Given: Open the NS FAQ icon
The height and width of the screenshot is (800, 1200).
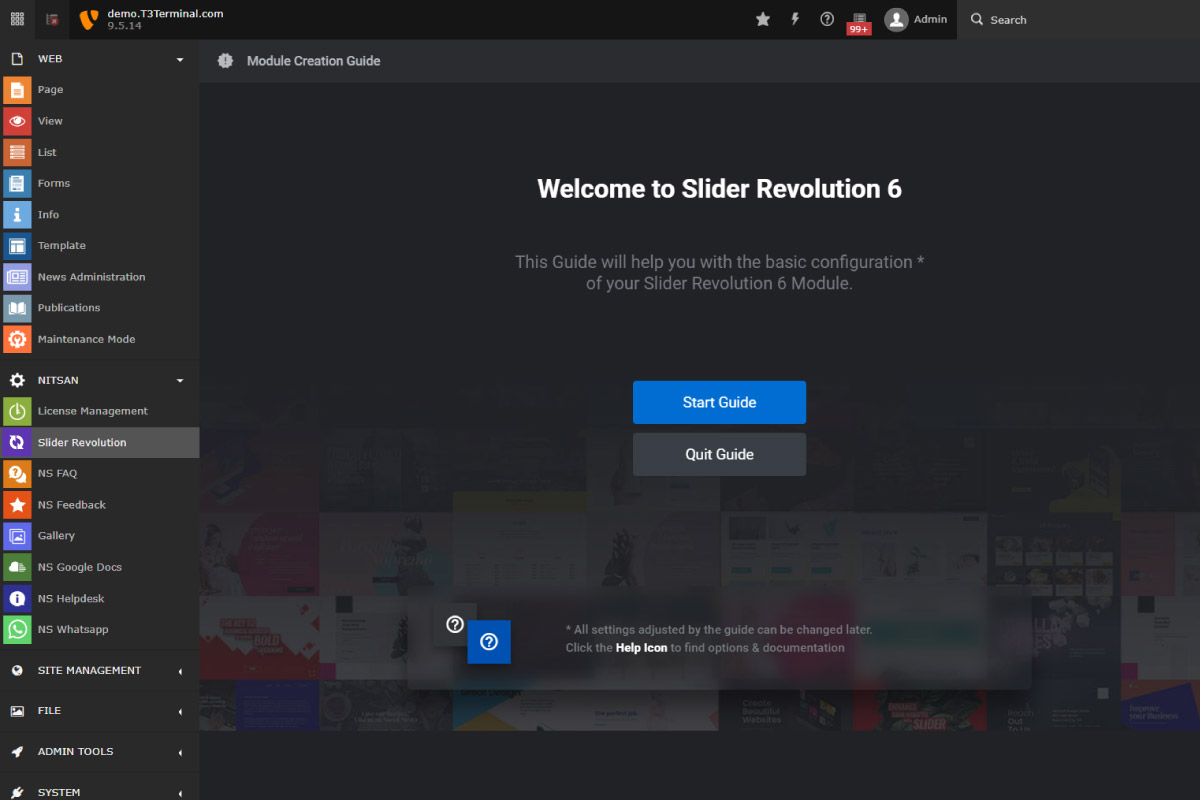Looking at the screenshot, I should click(x=17, y=473).
